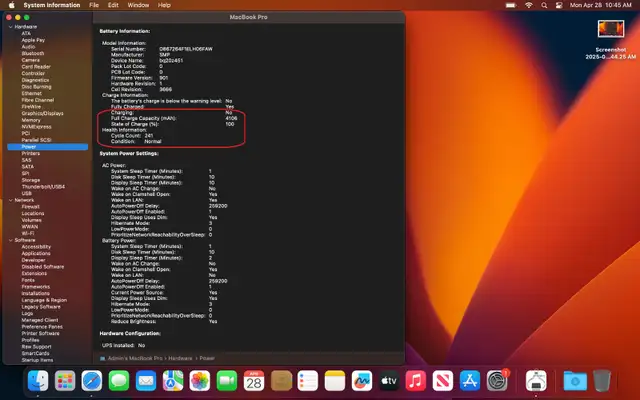640x400 pixels.
Task: Open the File menu
Action: coord(94,5)
